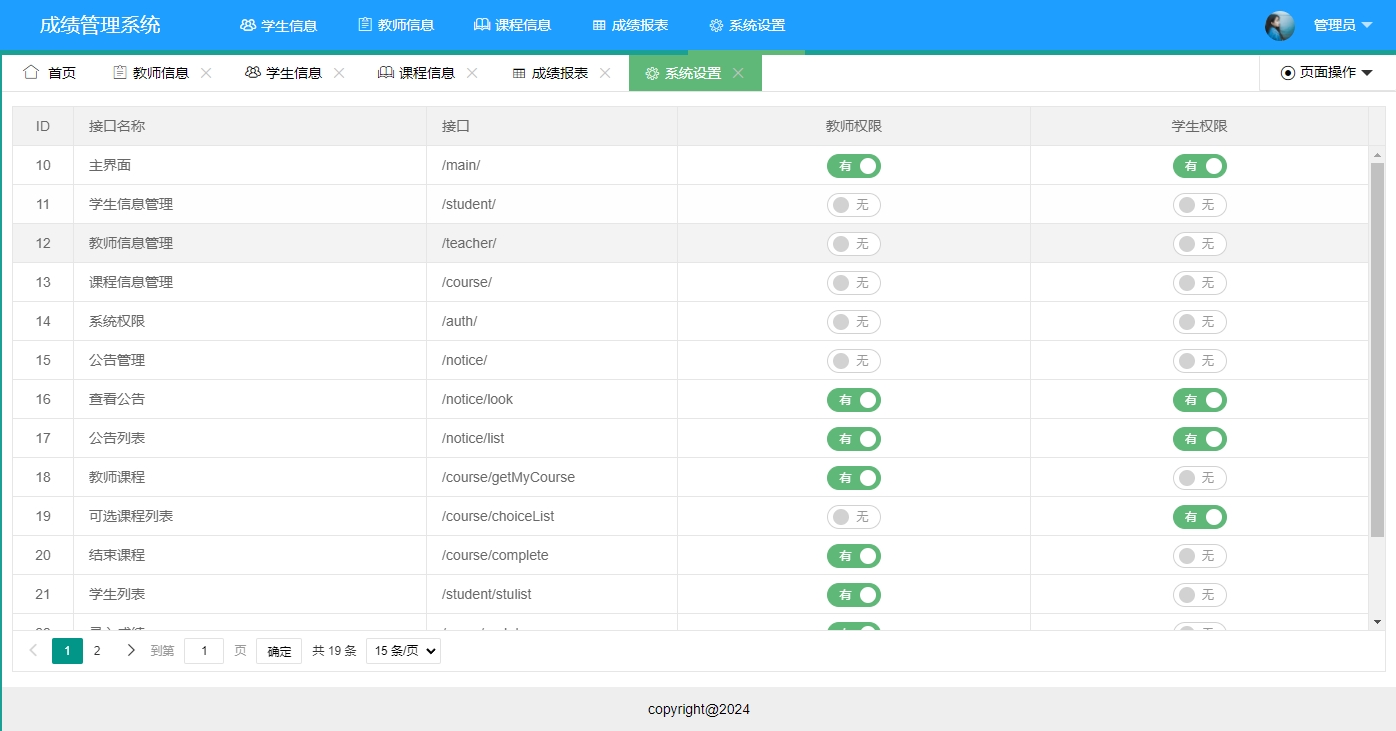Image resolution: width=1396 pixels, height=731 pixels.
Task: Disable teacher permission for 公告列表
Action: coord(854,439)
